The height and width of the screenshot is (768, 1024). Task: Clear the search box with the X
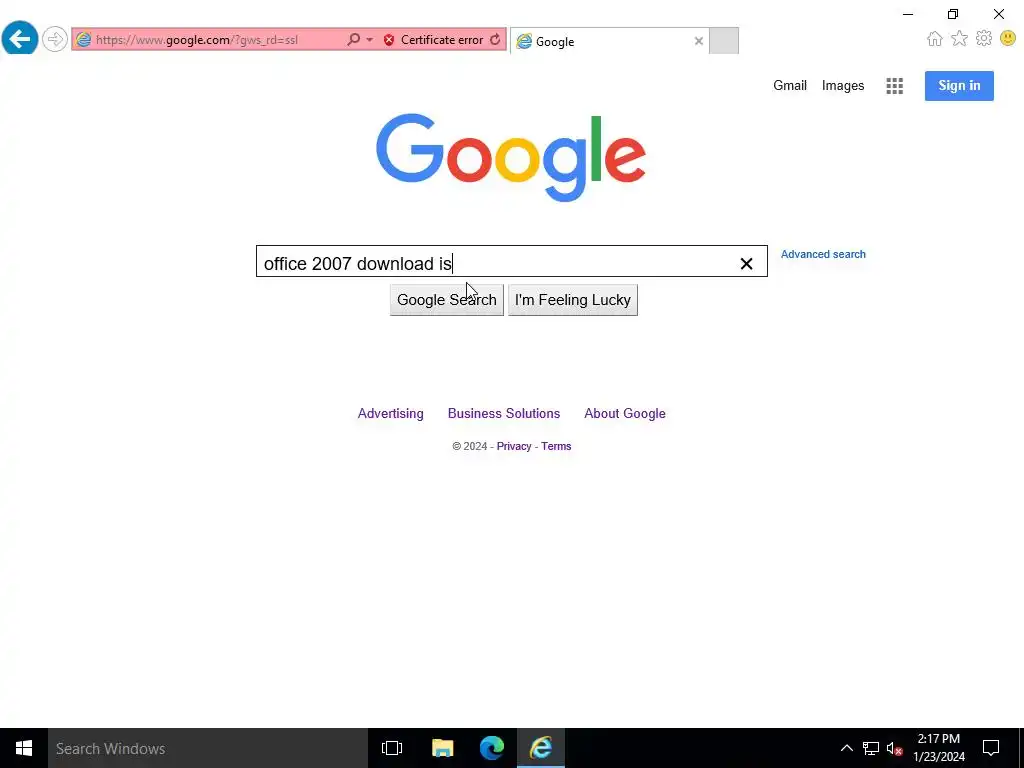[x=746, y=263]
